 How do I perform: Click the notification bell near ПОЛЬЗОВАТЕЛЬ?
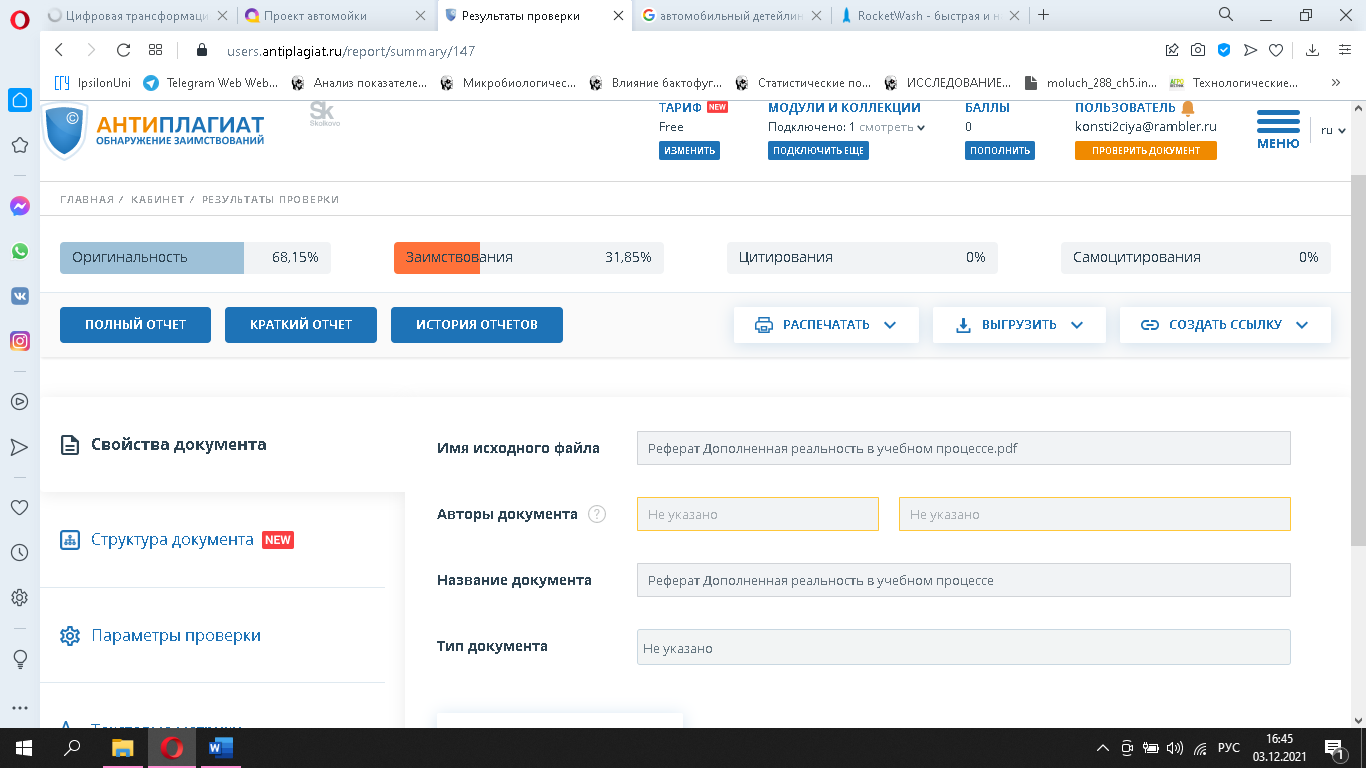1188,108
